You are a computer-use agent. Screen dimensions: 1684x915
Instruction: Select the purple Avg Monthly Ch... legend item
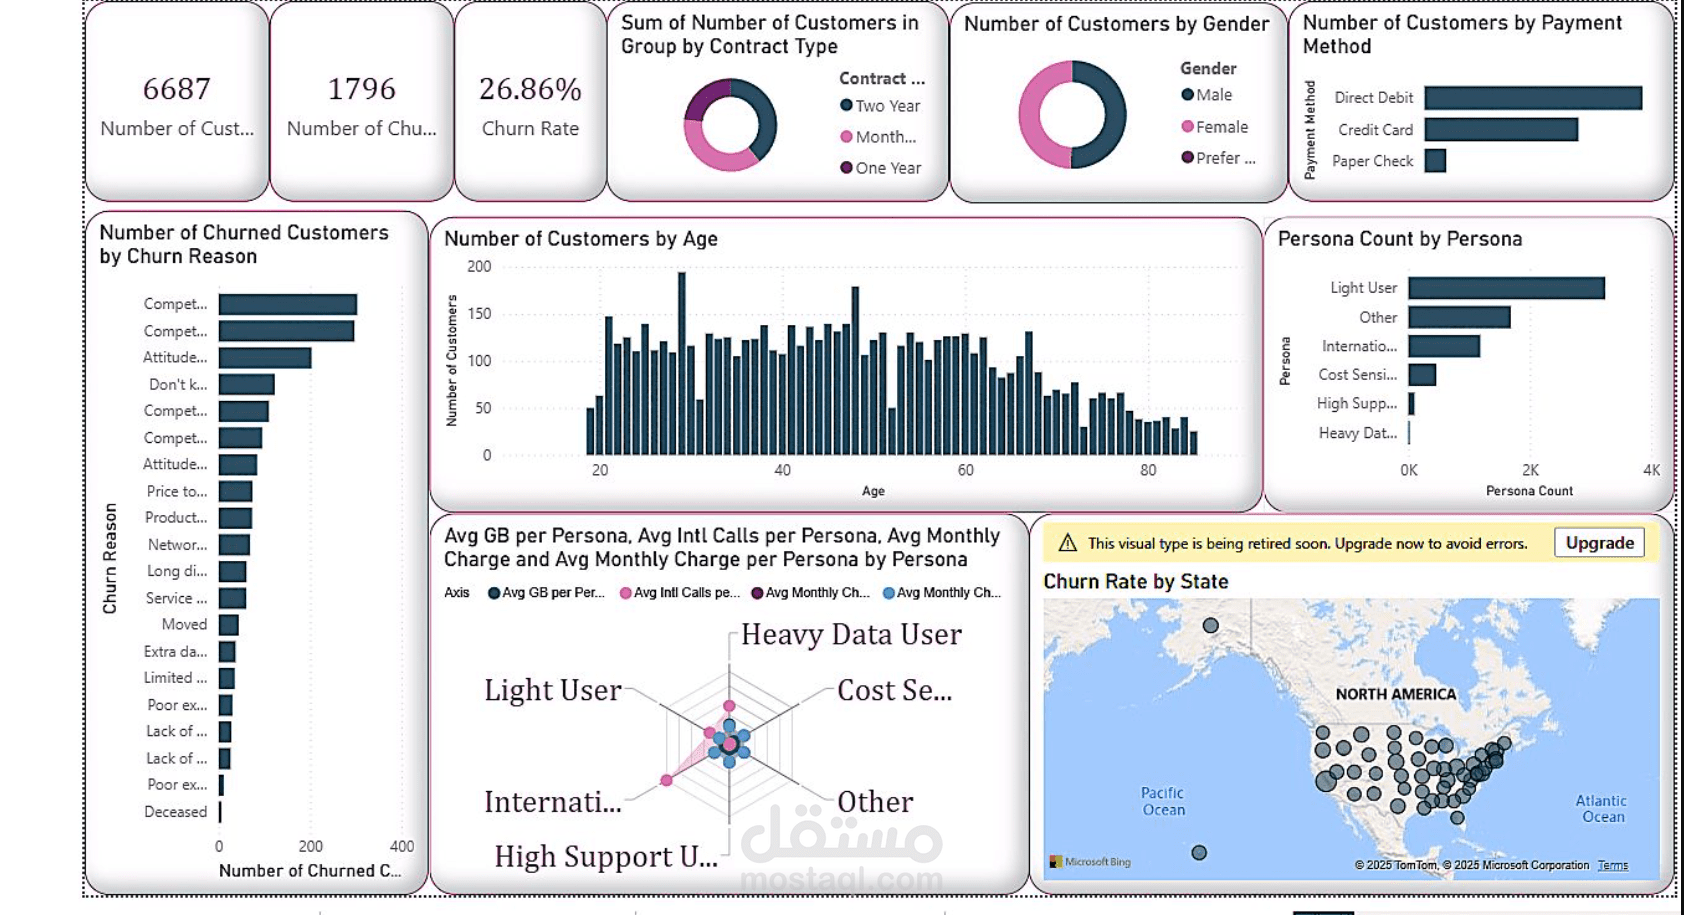(811, 593)
